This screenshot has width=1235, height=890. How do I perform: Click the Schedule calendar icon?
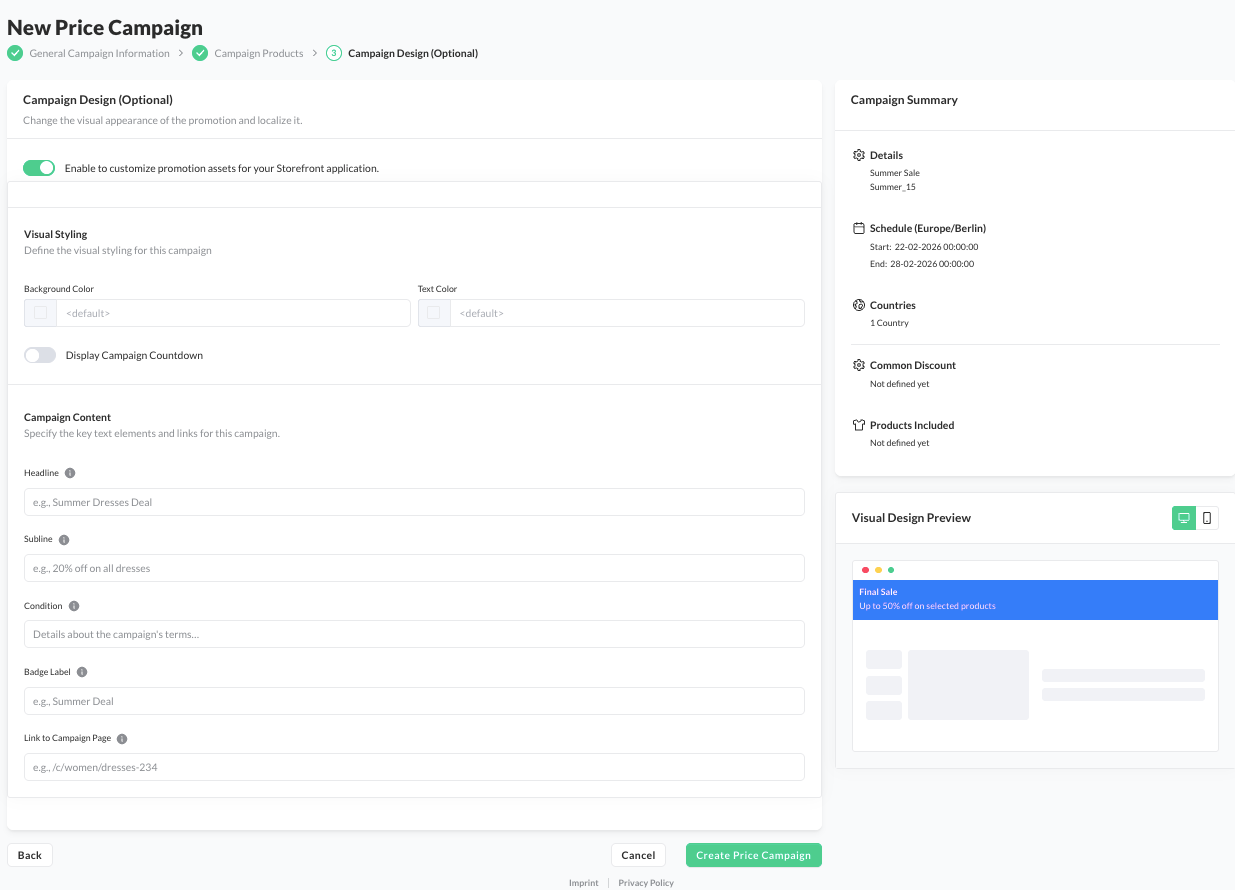(858, 228)
